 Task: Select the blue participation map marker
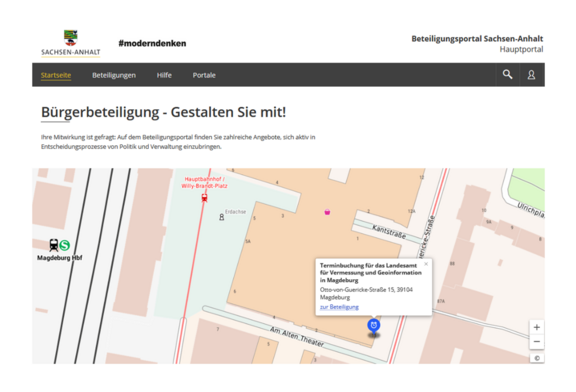point(374,326)
